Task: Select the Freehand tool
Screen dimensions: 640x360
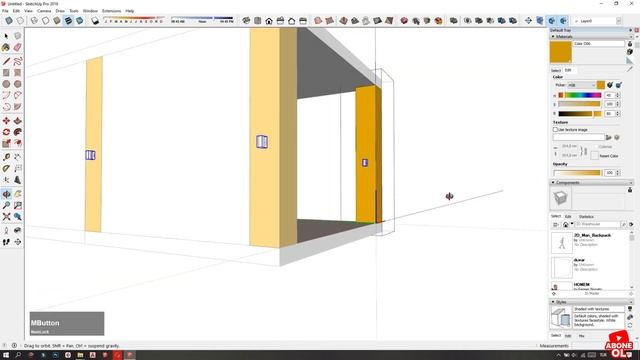Action: (x=18, y=62)
